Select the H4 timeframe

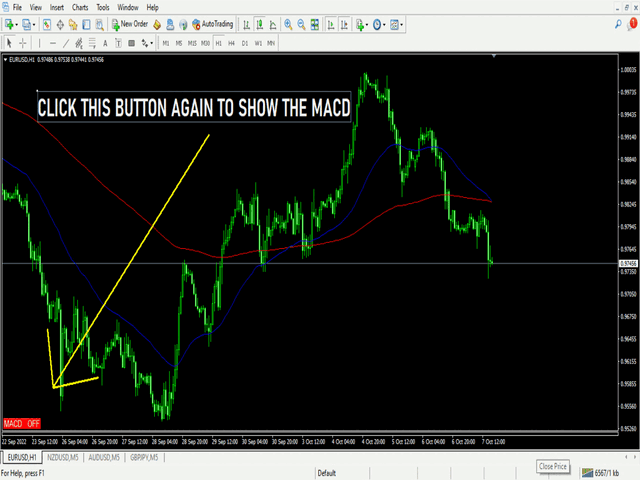tap(231, 43)
